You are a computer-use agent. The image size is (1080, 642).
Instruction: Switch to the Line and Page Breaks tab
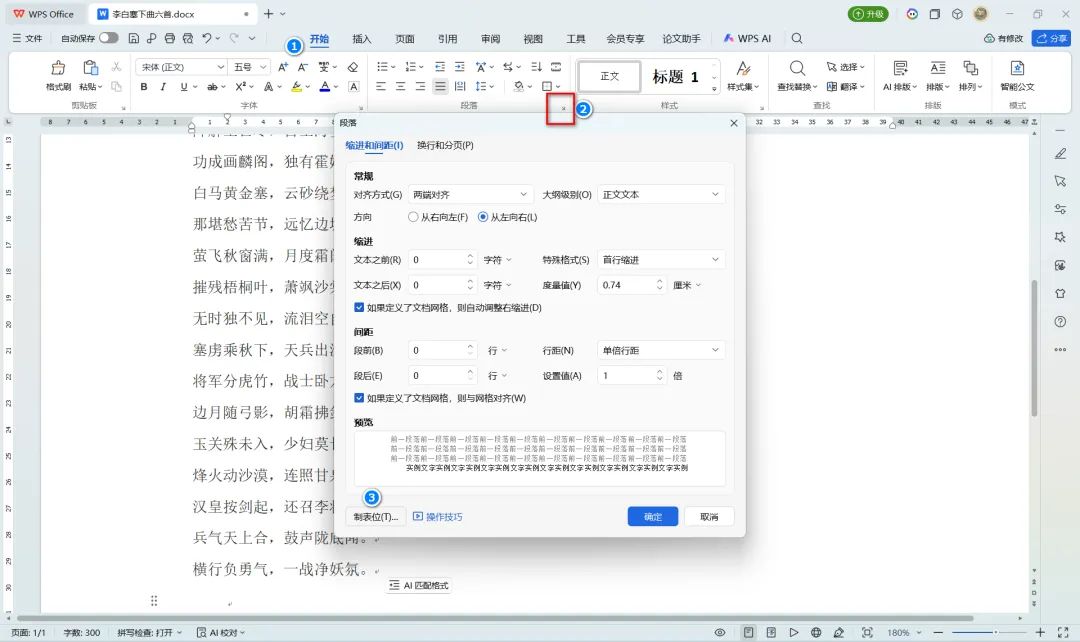tap(445, 145)
